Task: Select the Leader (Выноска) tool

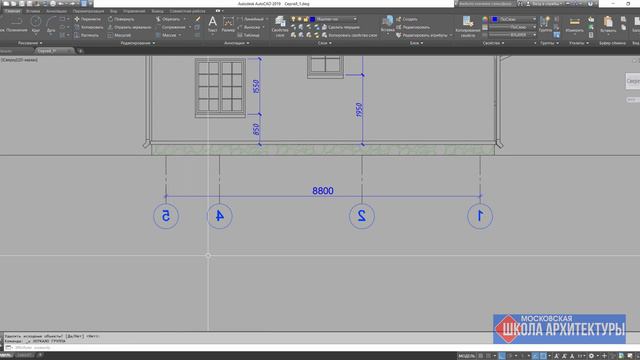Action: pyautogui.click(x=249, y=27)
